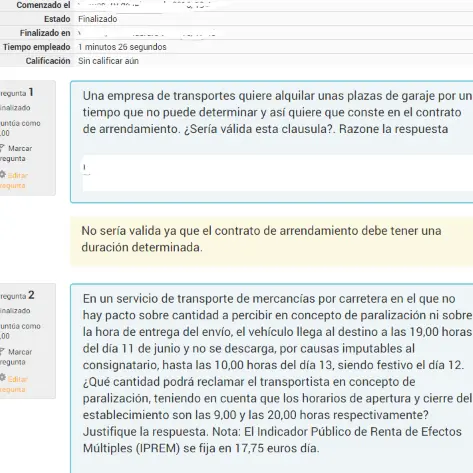
Task: Select Marcar pregunta text for question 2
Action: point(16,357)
